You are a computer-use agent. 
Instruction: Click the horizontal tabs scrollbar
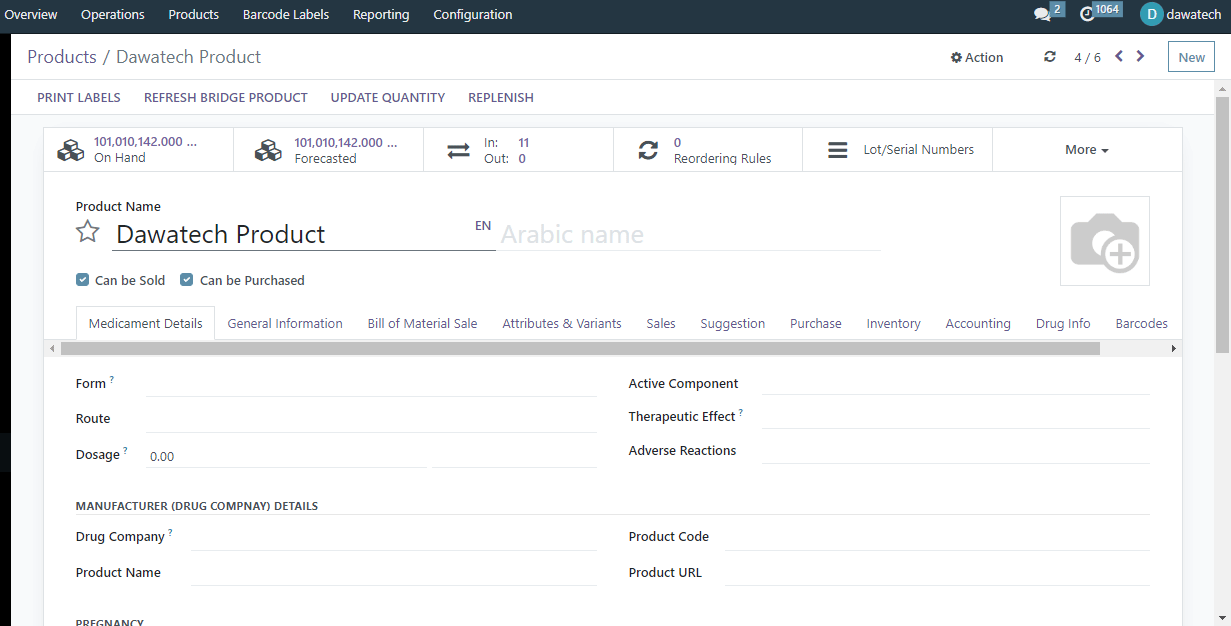[580, 349]
